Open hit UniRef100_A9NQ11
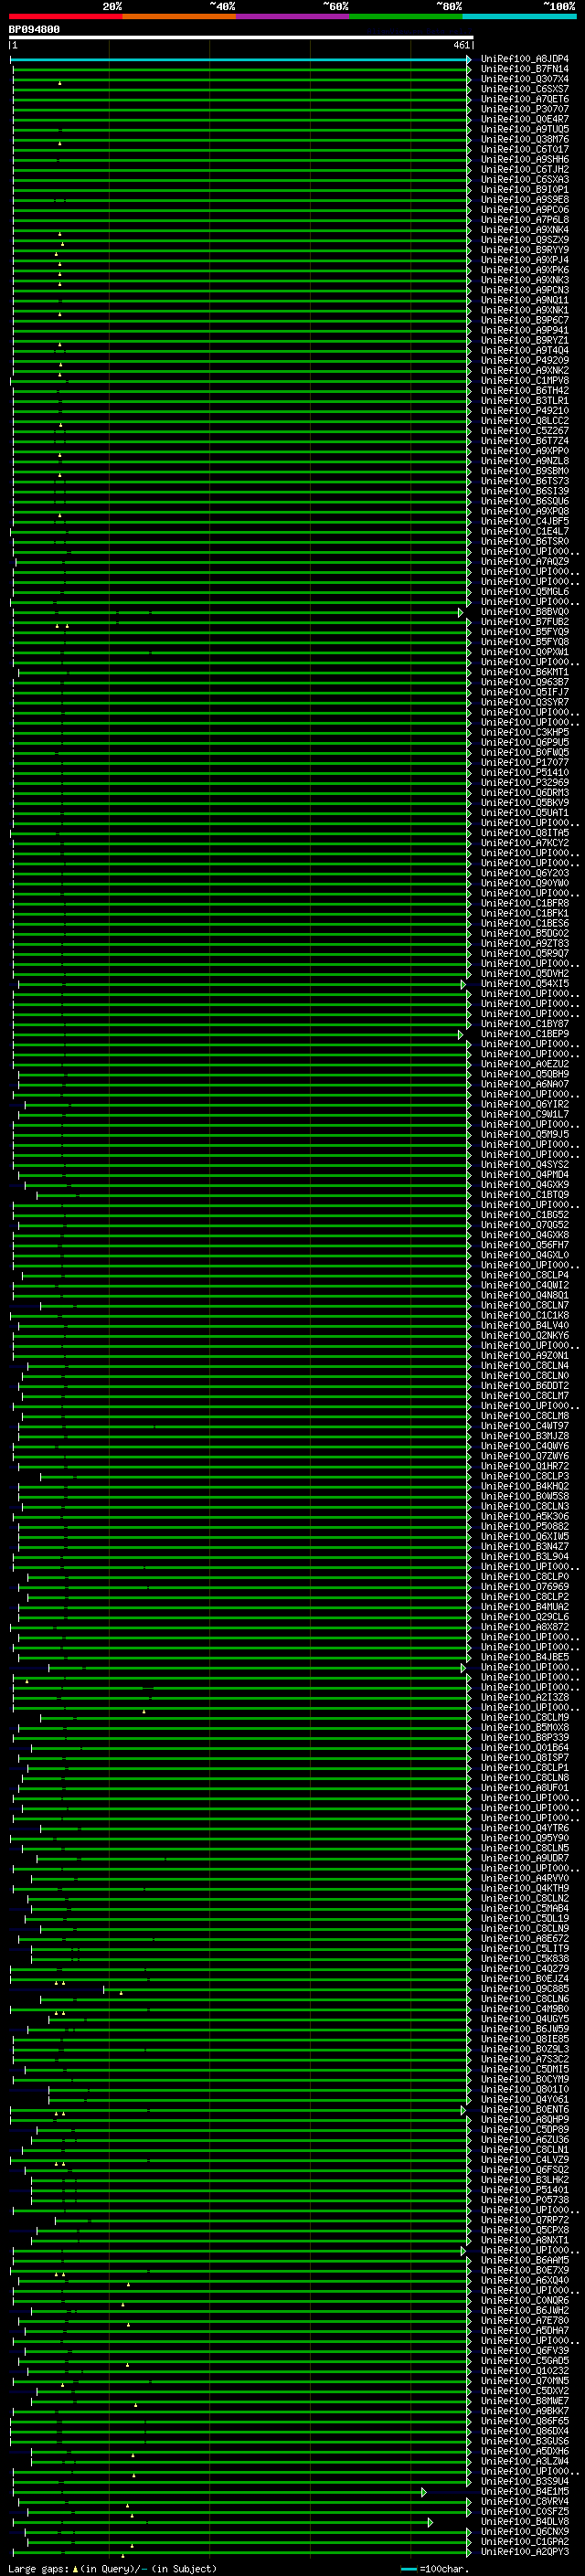585x2576 pixels. 524,300
